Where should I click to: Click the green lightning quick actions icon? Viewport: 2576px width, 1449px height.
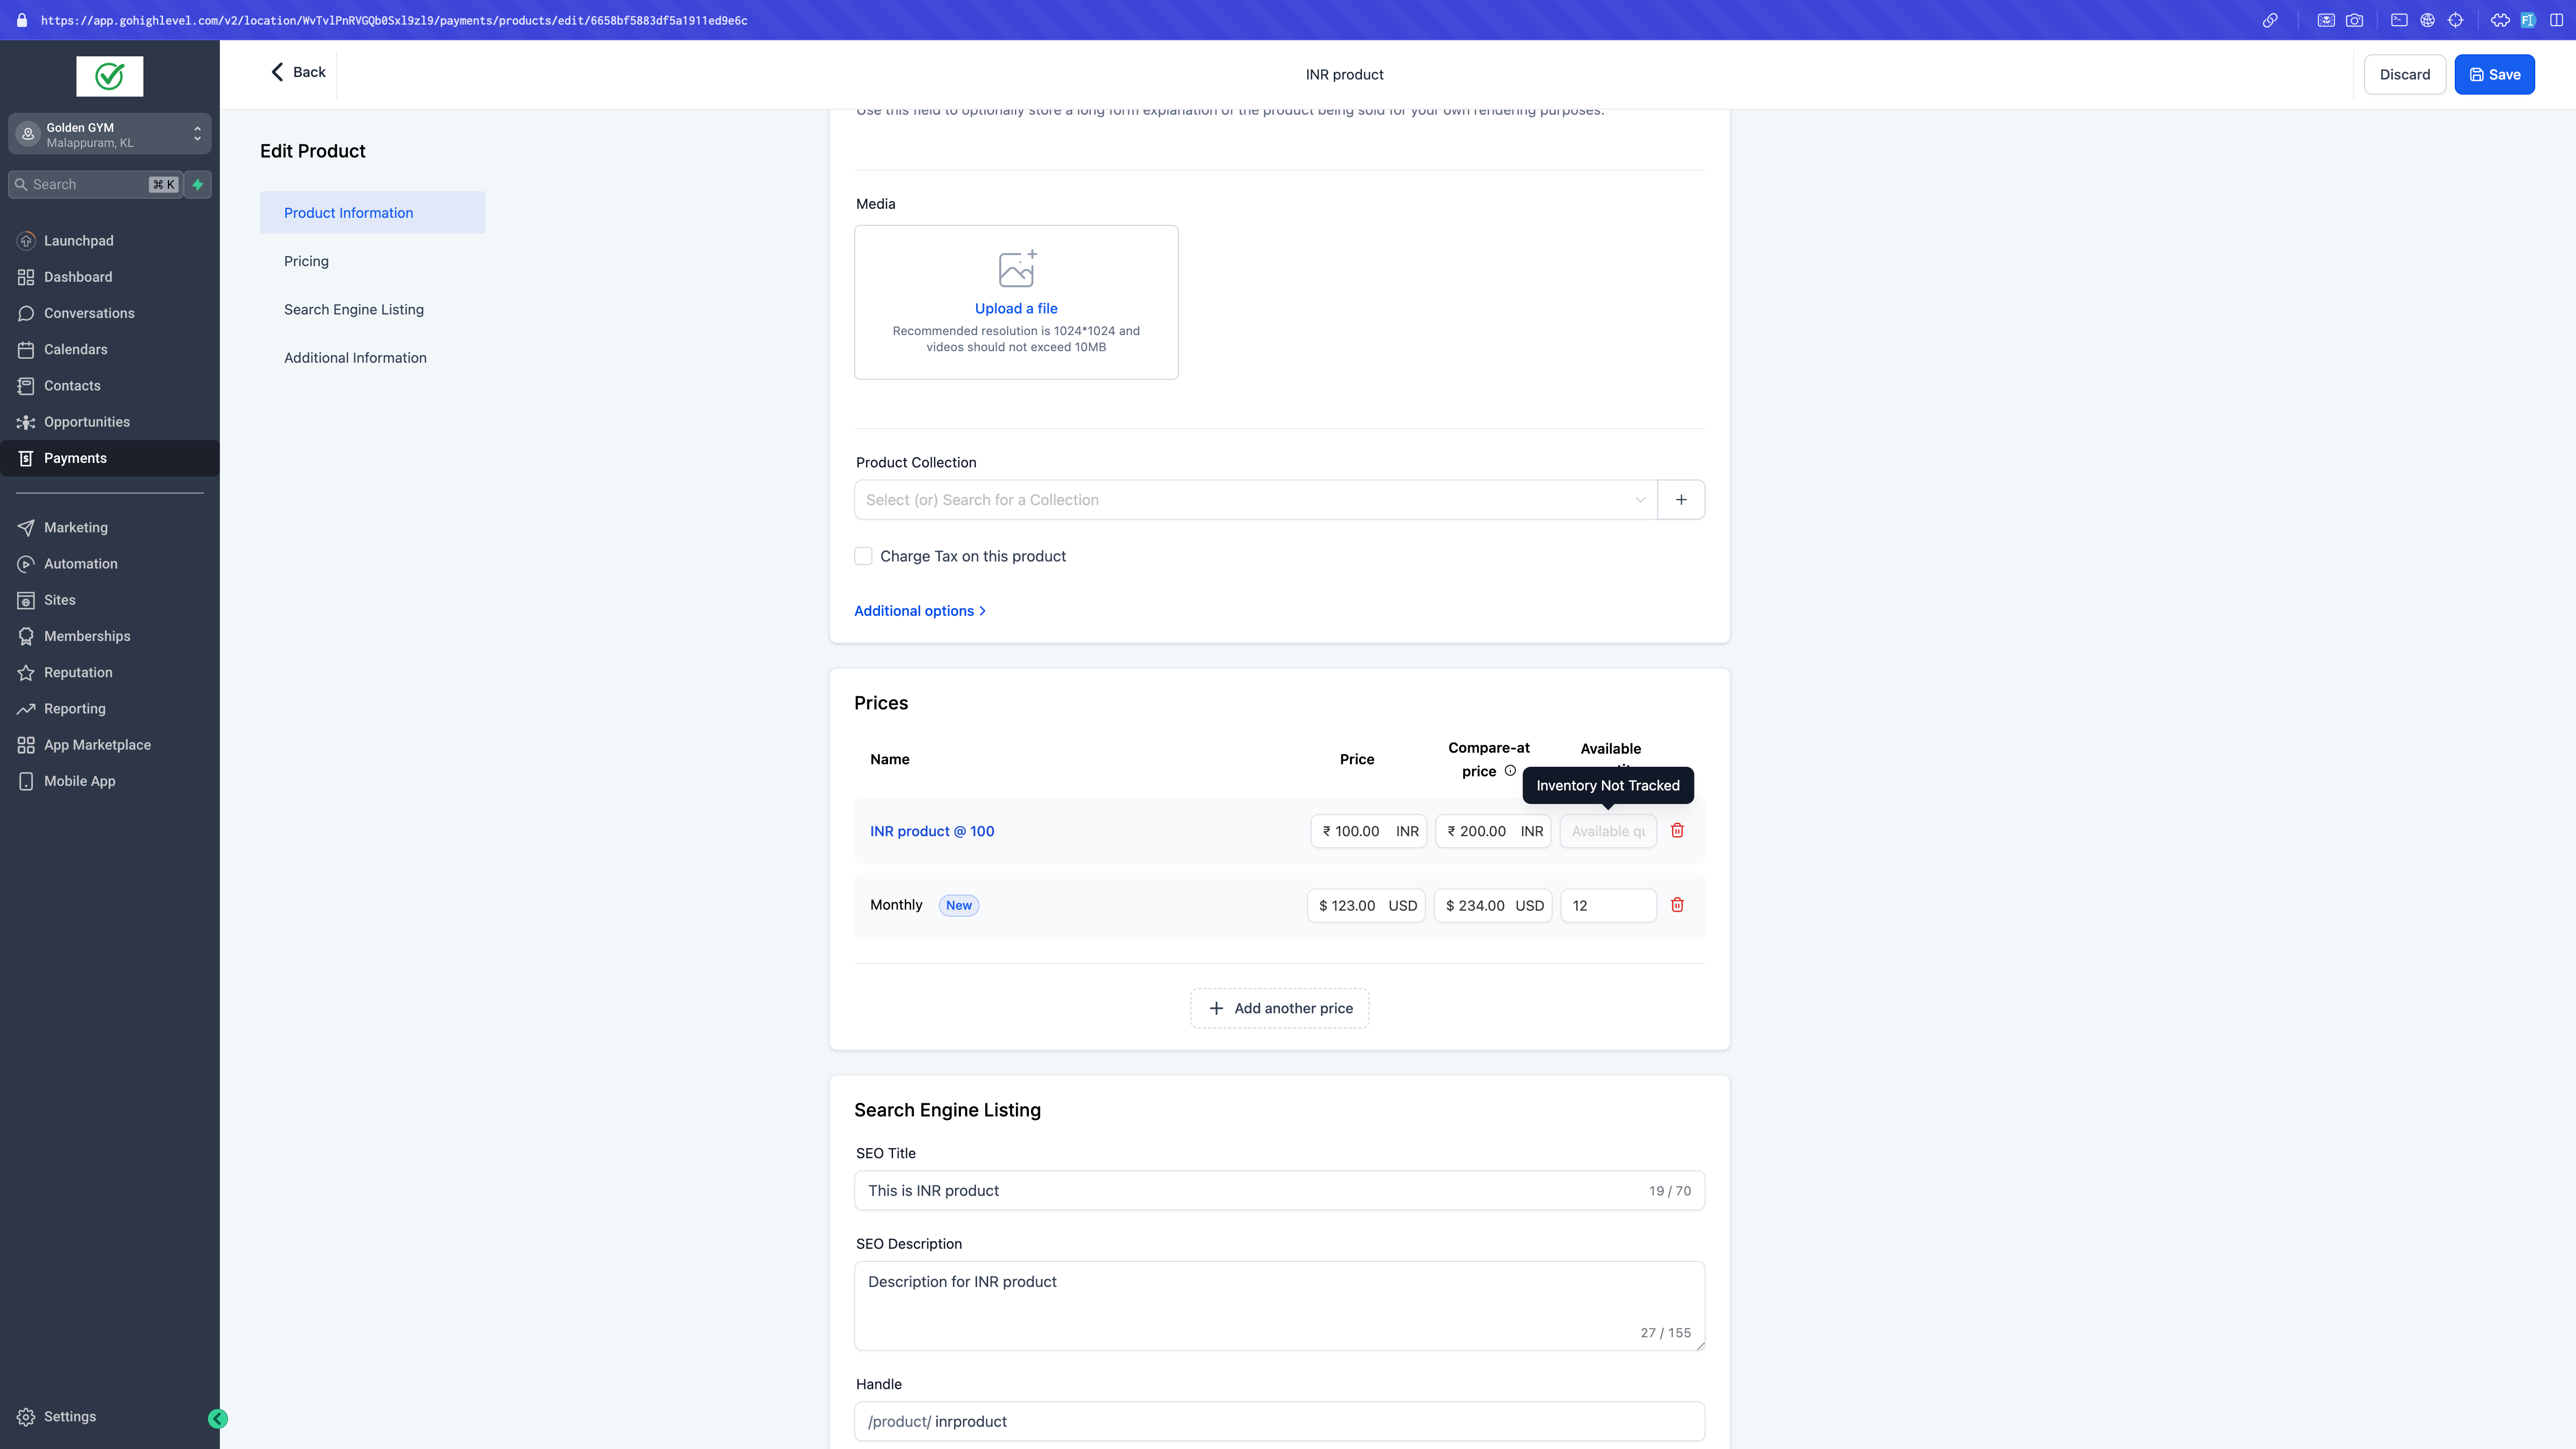[x=198, y=184]
